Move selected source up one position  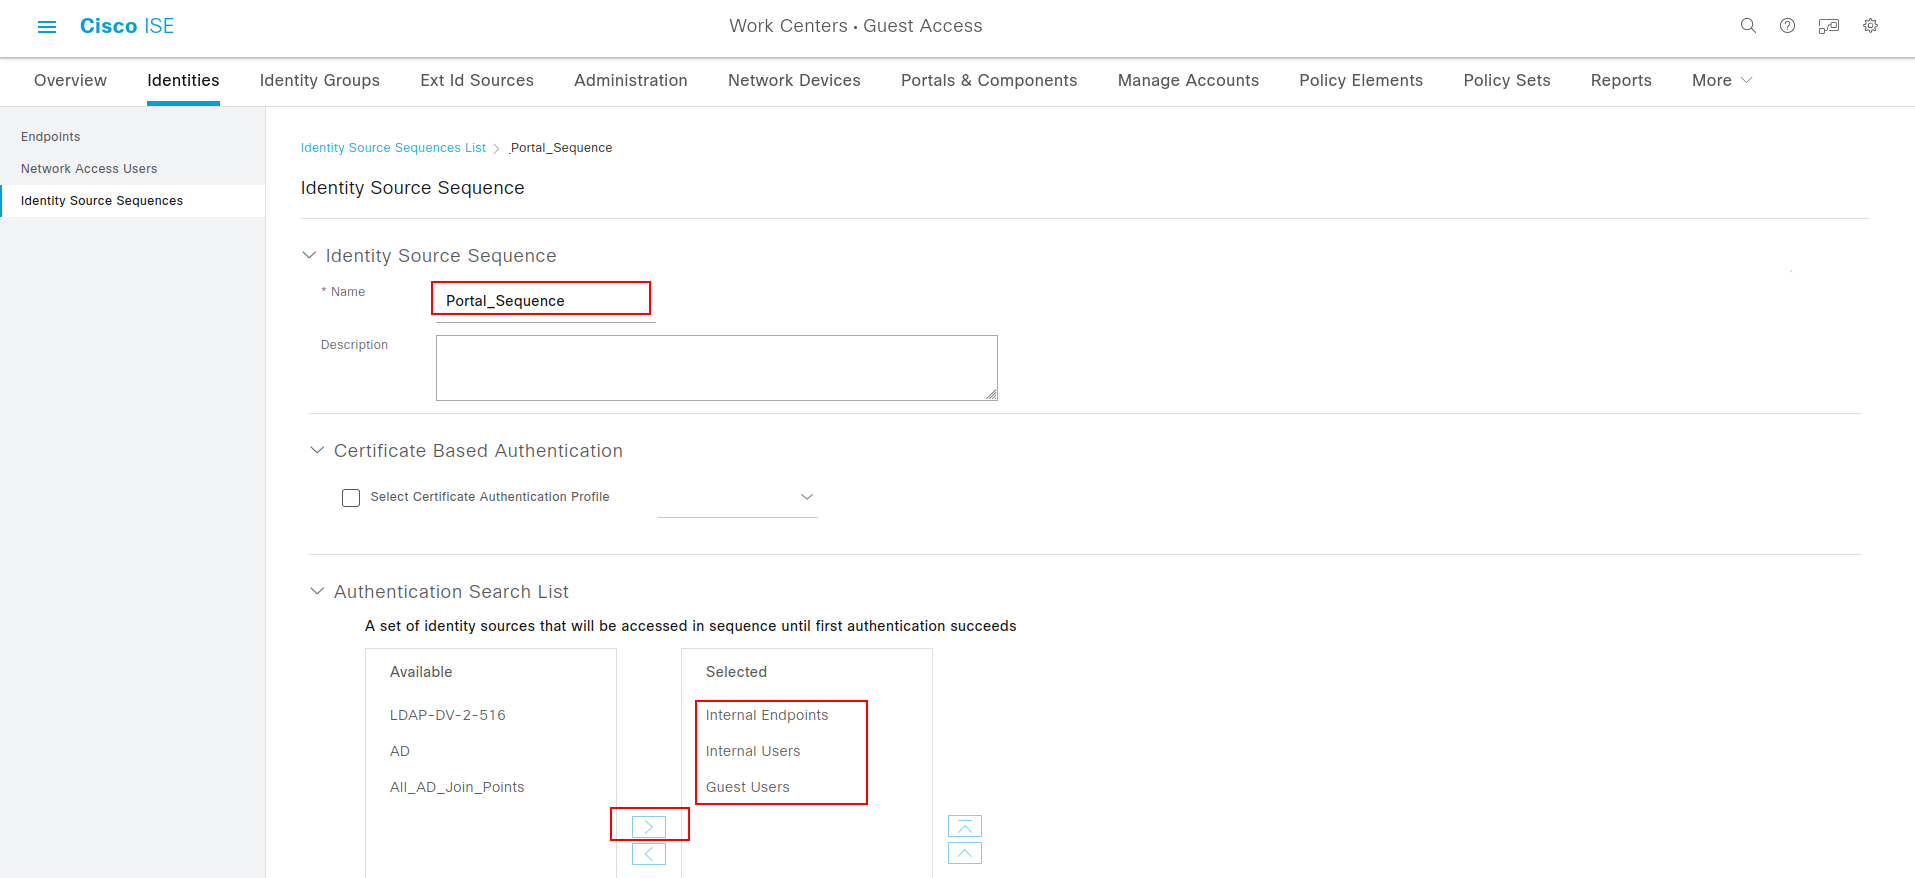click(x=965, y=853)
